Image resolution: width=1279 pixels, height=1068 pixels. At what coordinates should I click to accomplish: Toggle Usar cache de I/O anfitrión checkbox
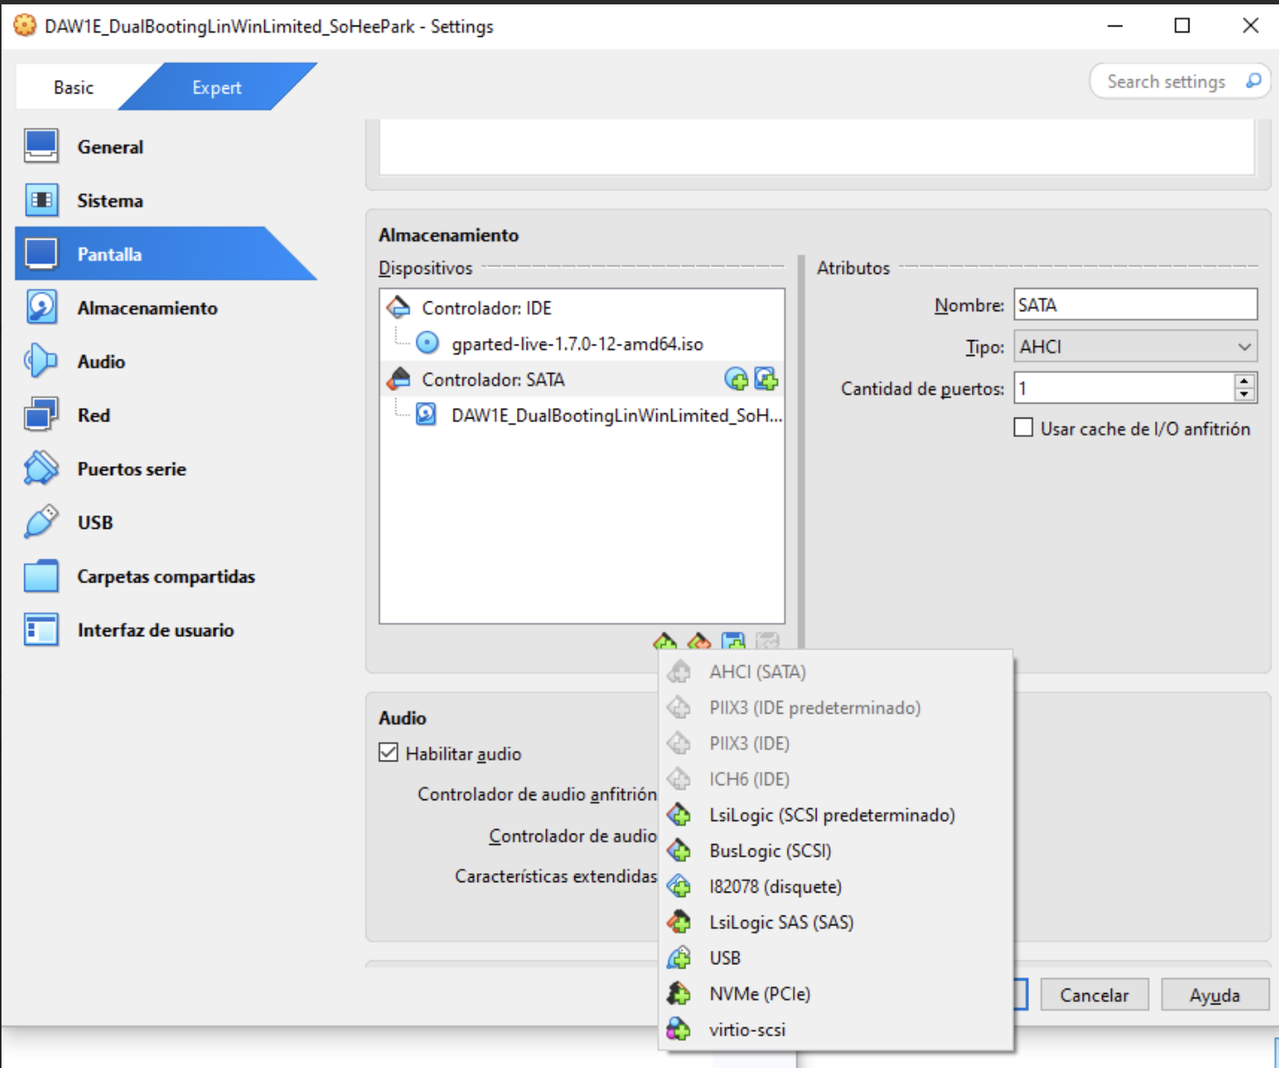tap(1023, 428)
